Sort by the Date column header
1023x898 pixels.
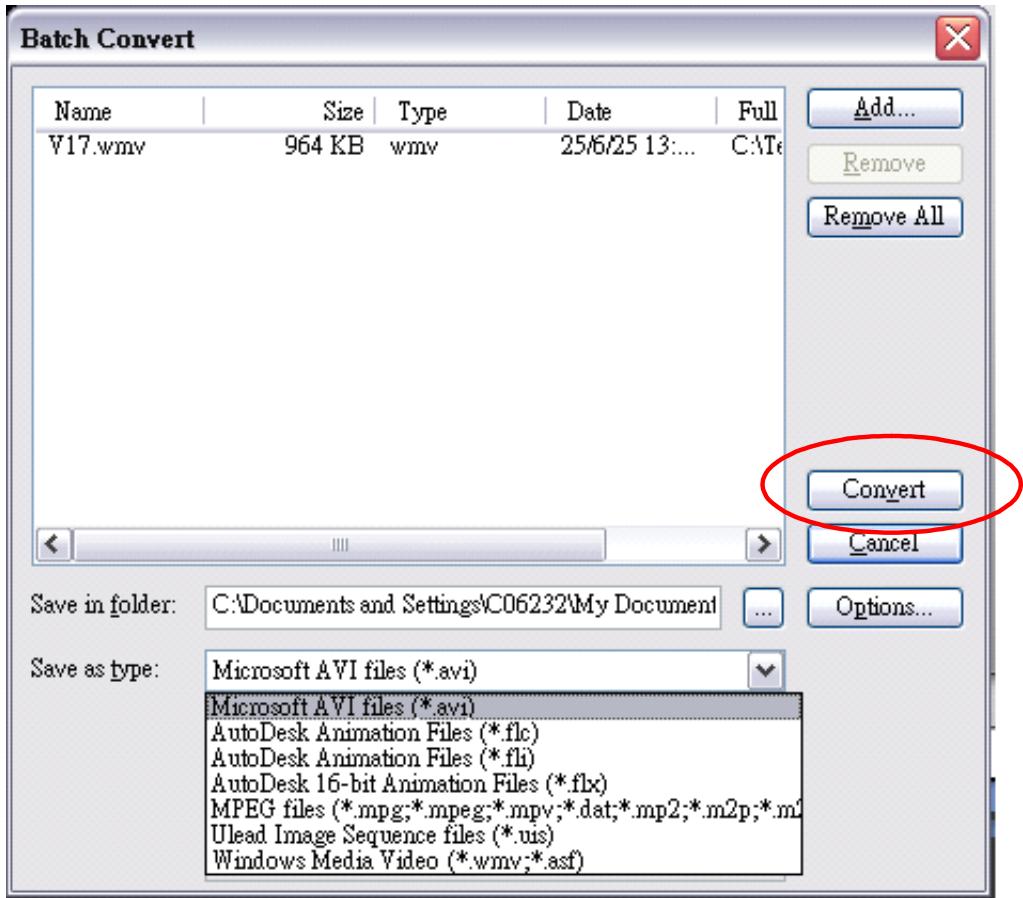pyautogui.click(x=631, y=111)
